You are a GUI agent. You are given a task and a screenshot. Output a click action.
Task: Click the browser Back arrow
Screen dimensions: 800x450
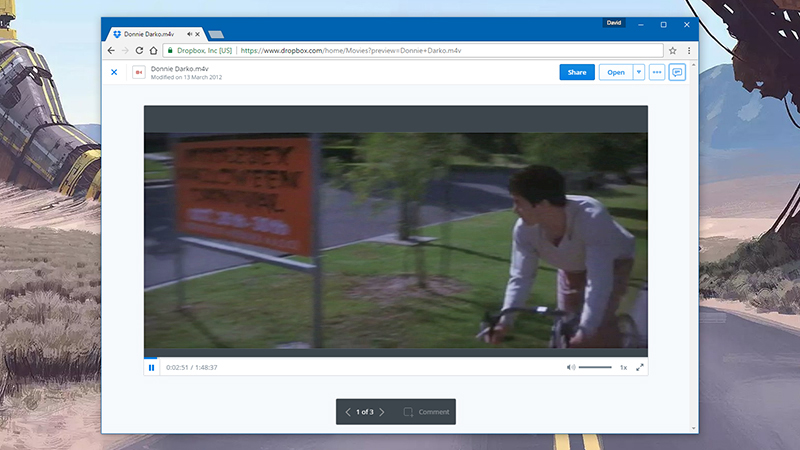tap(111, 51)
